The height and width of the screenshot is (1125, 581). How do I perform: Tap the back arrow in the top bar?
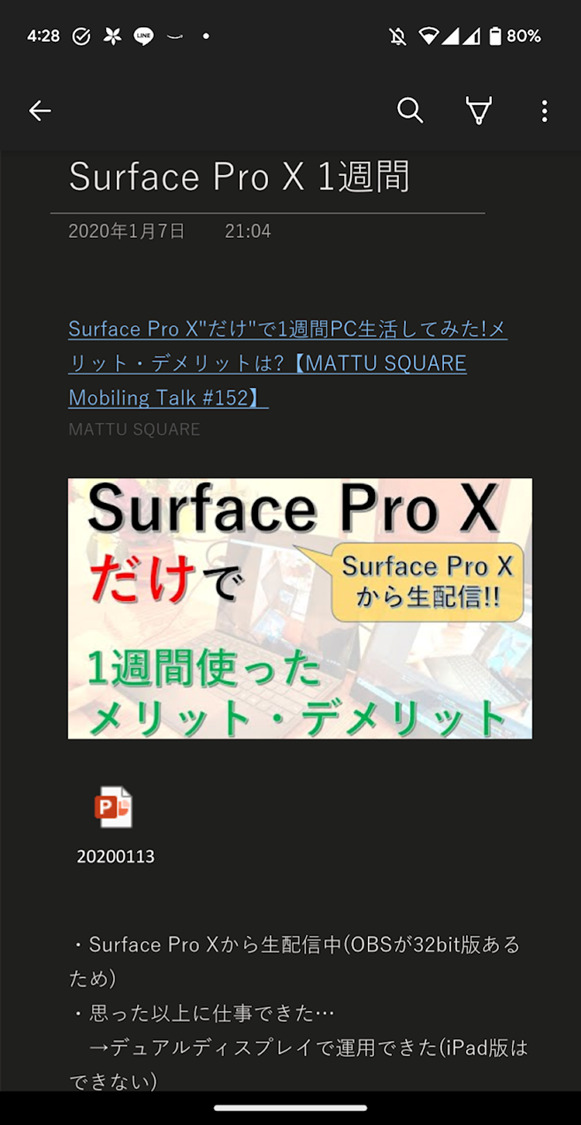click(40, 110)
